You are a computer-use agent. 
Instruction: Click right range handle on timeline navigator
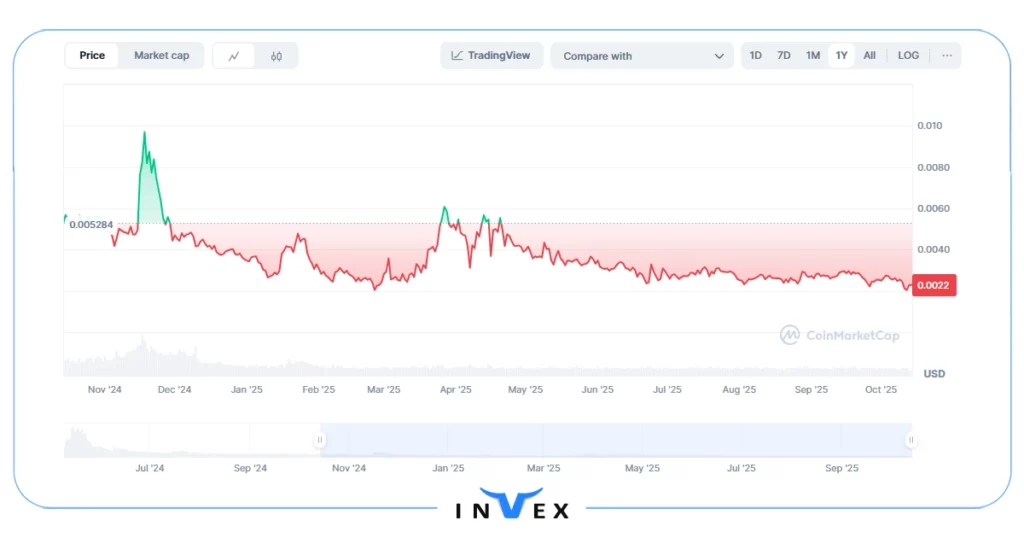(x=910, y=439)
